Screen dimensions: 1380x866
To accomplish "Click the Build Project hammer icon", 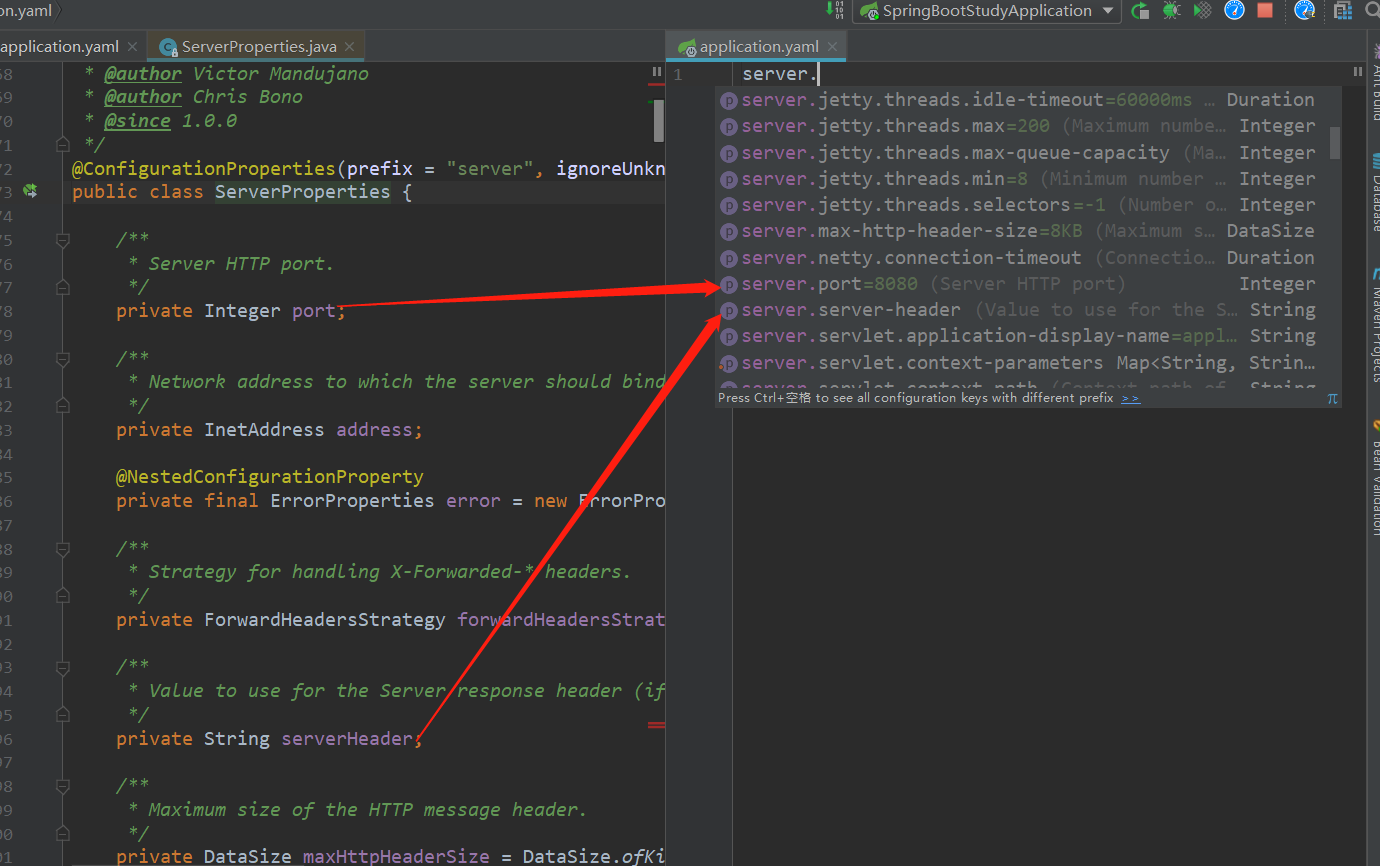I will [x=835, y=10].
